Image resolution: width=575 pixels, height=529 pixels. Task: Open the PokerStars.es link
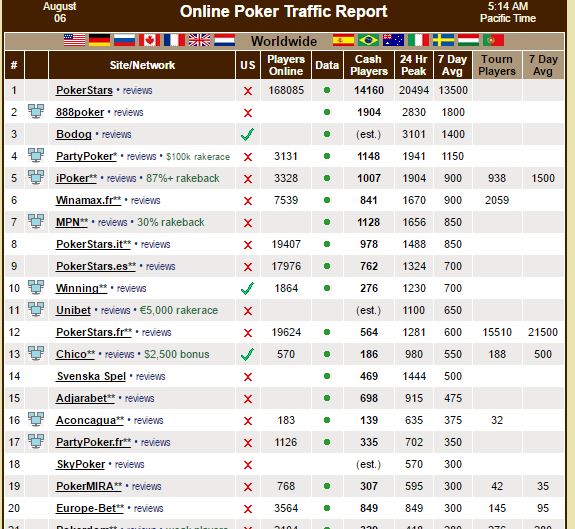pyautogui.click(x=96, y=266)
